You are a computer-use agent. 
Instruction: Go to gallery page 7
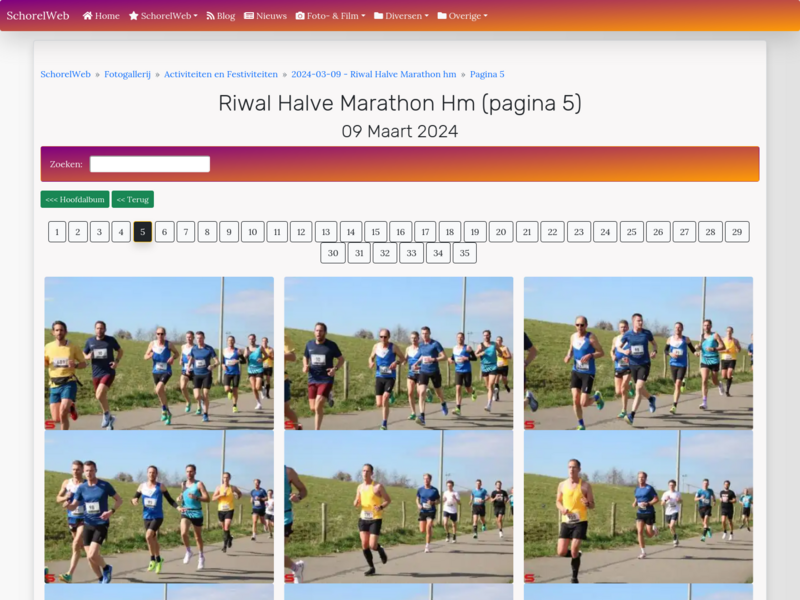[x=186, y=232]
